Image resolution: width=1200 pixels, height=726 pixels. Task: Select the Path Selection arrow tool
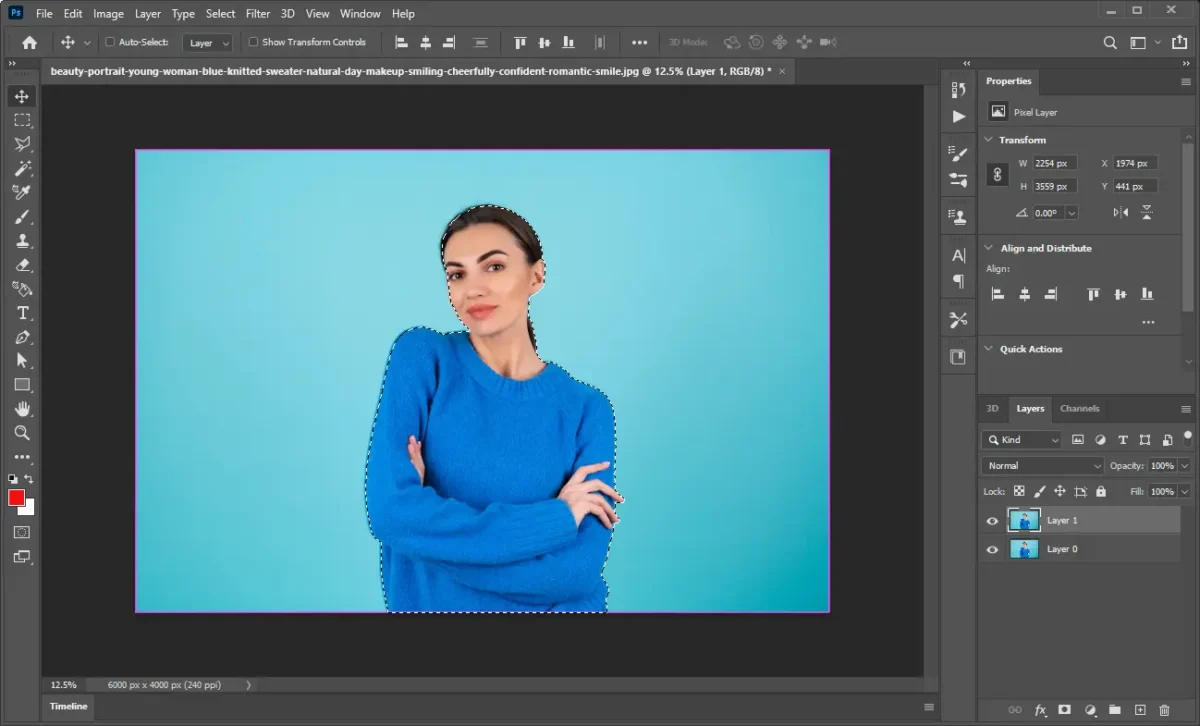click(x=22, y=361)
